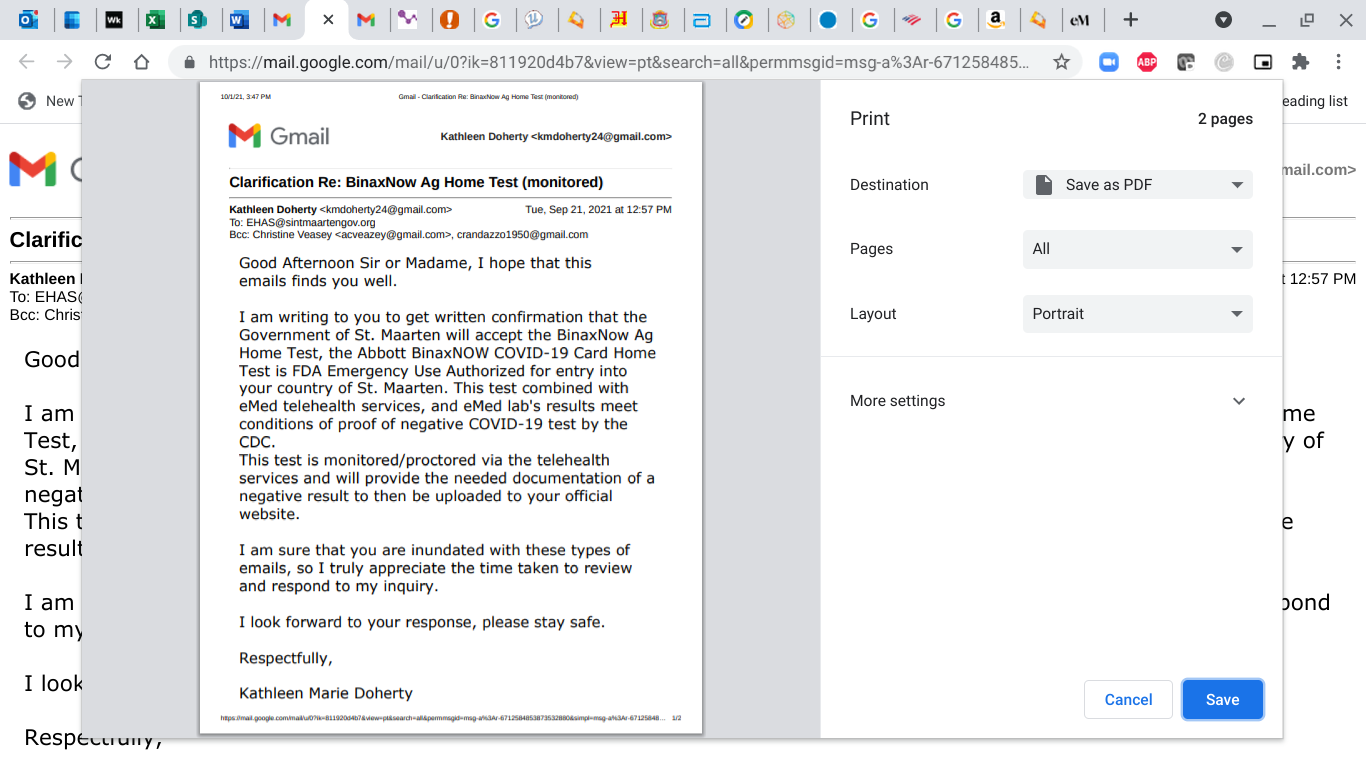Click the subject line in print preview

[x=416, y=183]
